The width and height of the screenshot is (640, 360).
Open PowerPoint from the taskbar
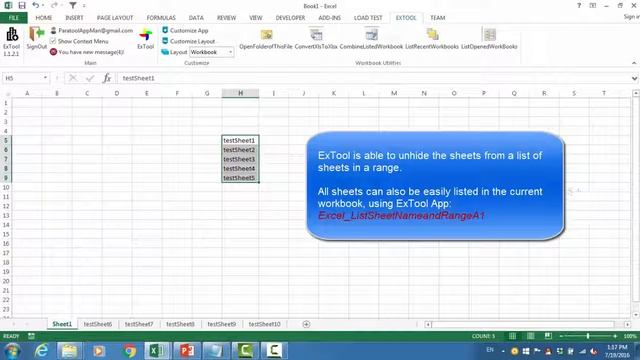pos(187,351)
